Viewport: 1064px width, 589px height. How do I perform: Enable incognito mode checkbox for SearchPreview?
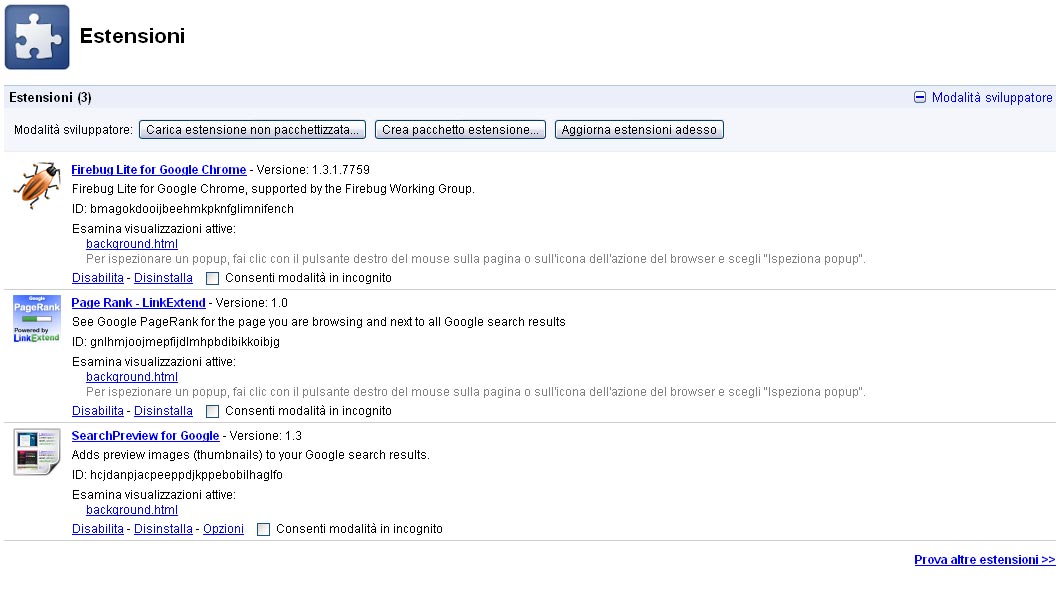(x=263, y=529)
